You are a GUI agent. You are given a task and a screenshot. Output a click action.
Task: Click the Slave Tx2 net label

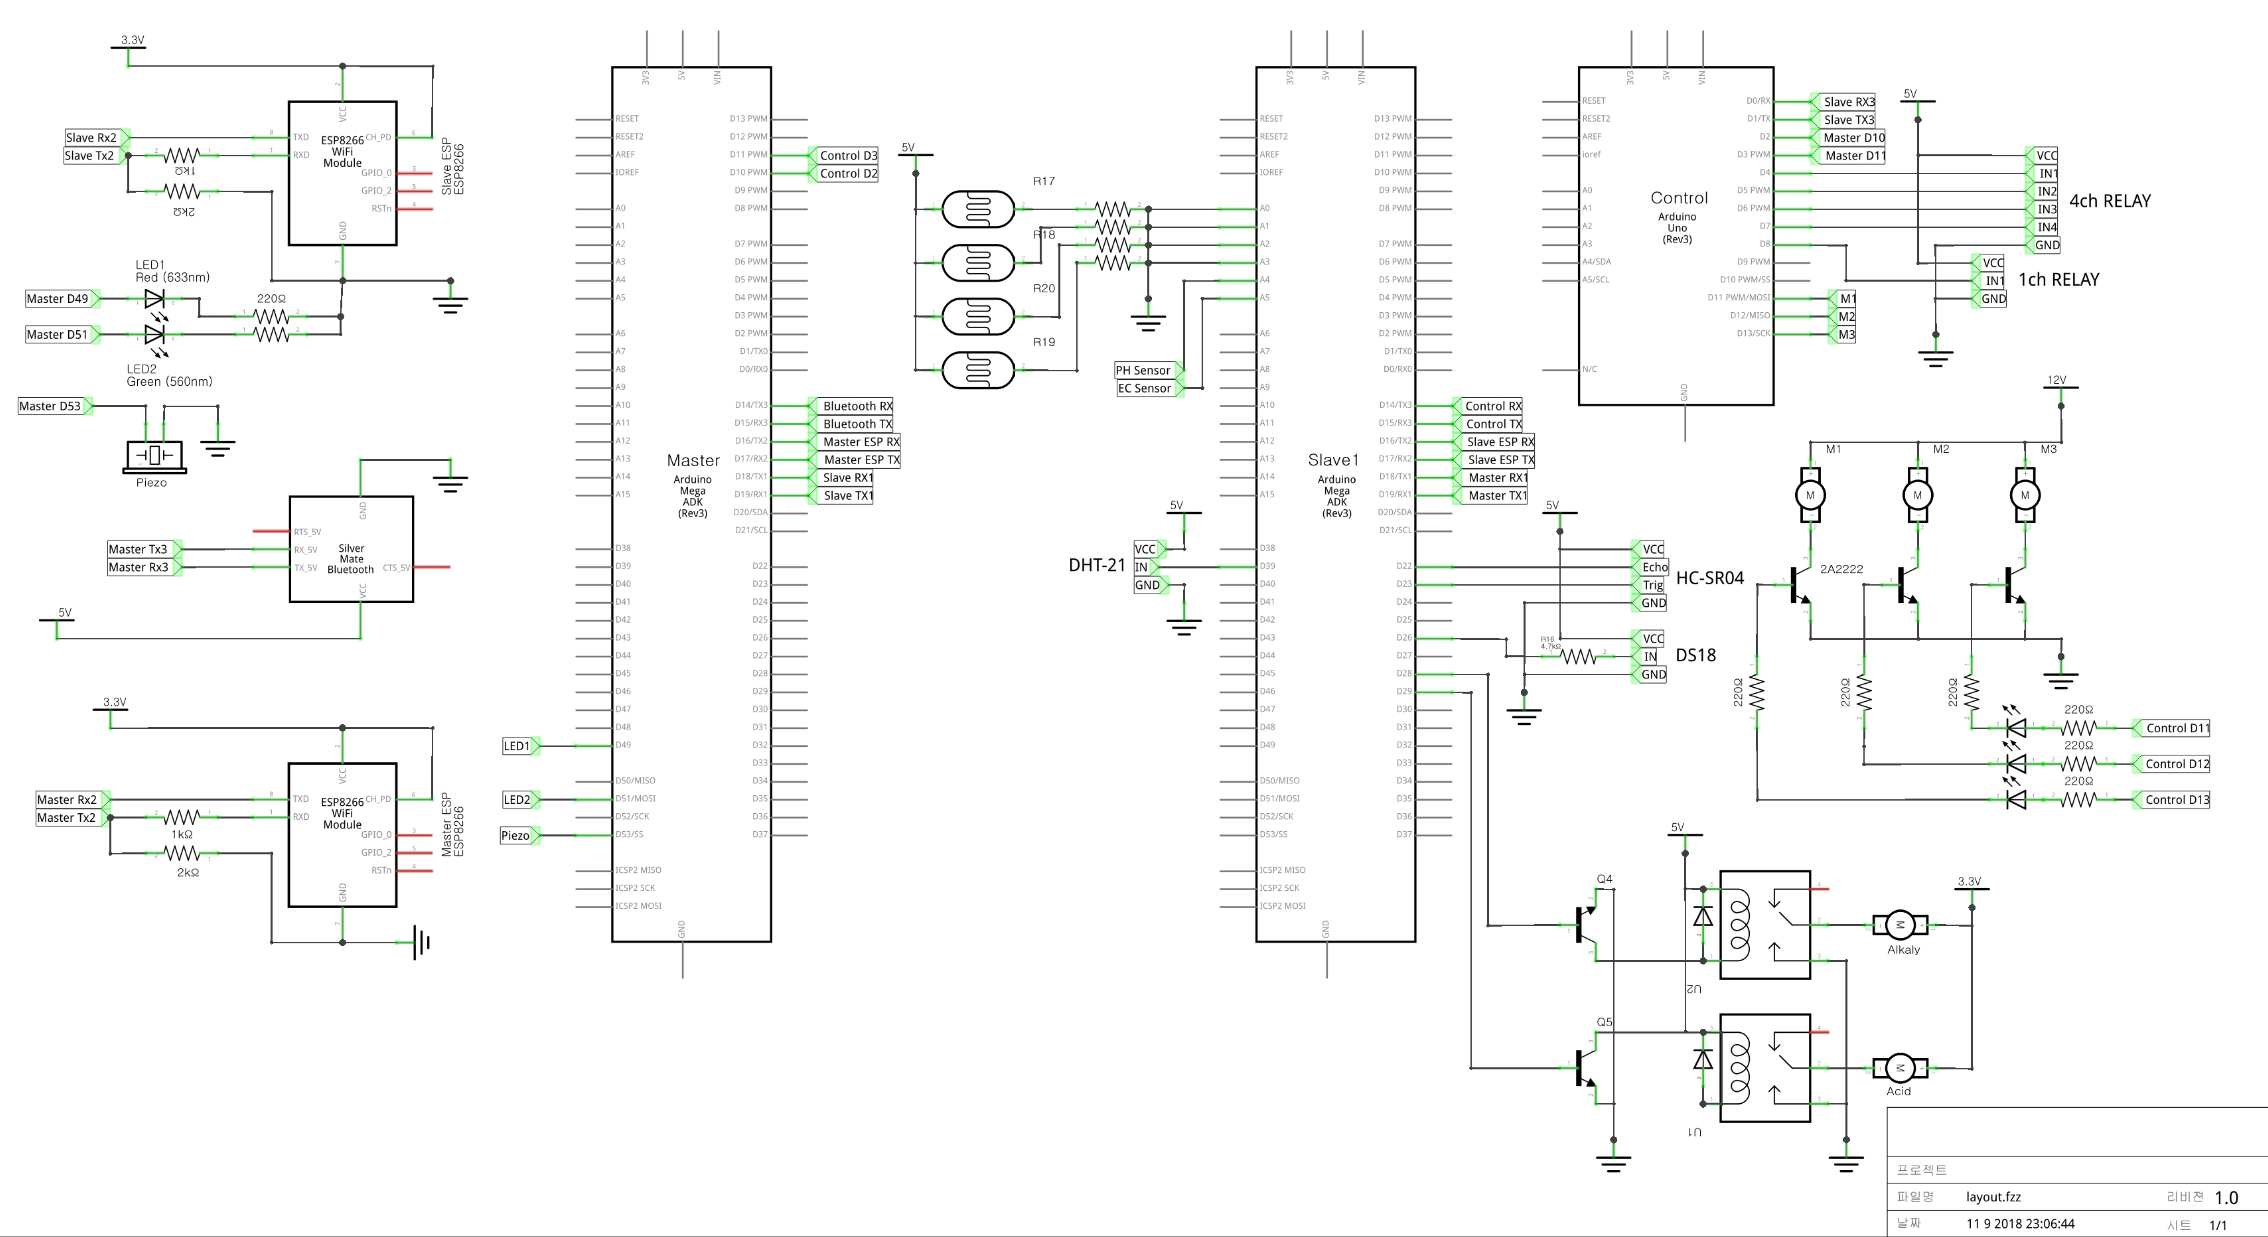(95, 156)
